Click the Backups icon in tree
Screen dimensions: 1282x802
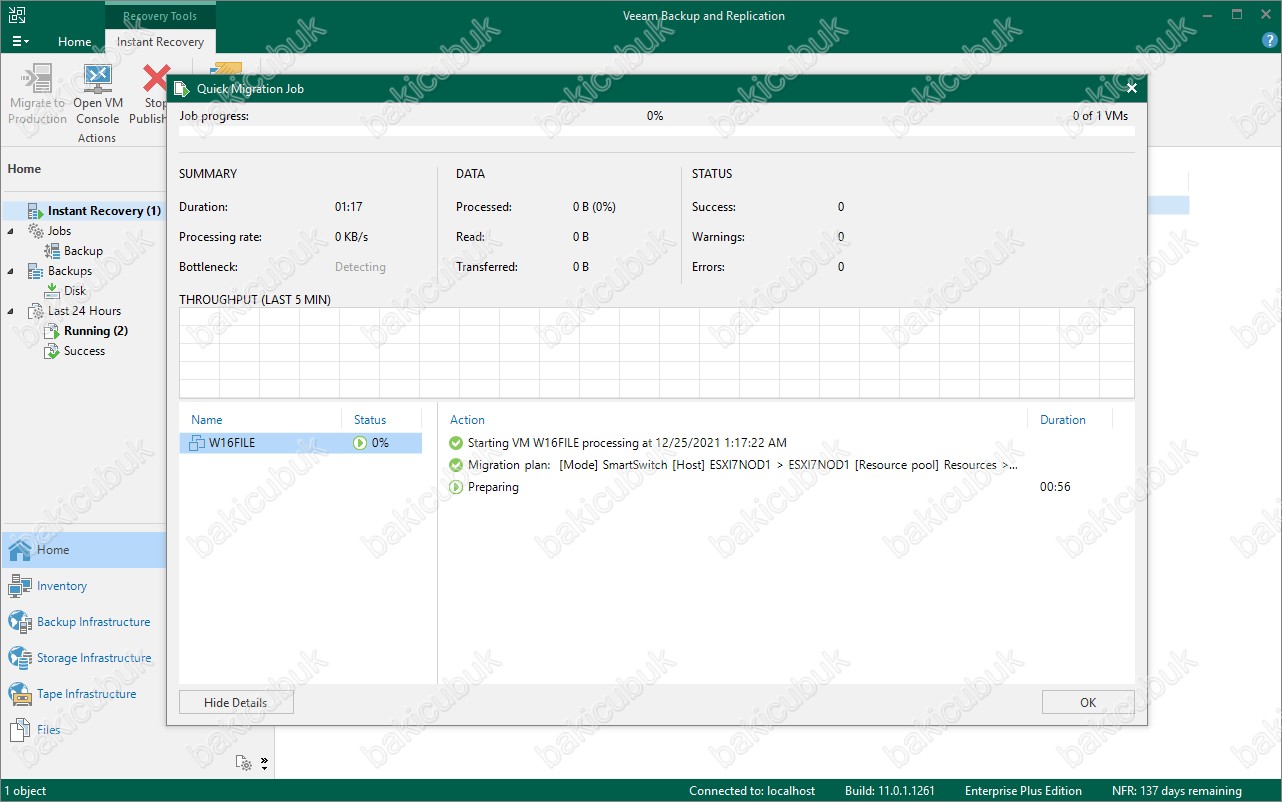(35, 271)
